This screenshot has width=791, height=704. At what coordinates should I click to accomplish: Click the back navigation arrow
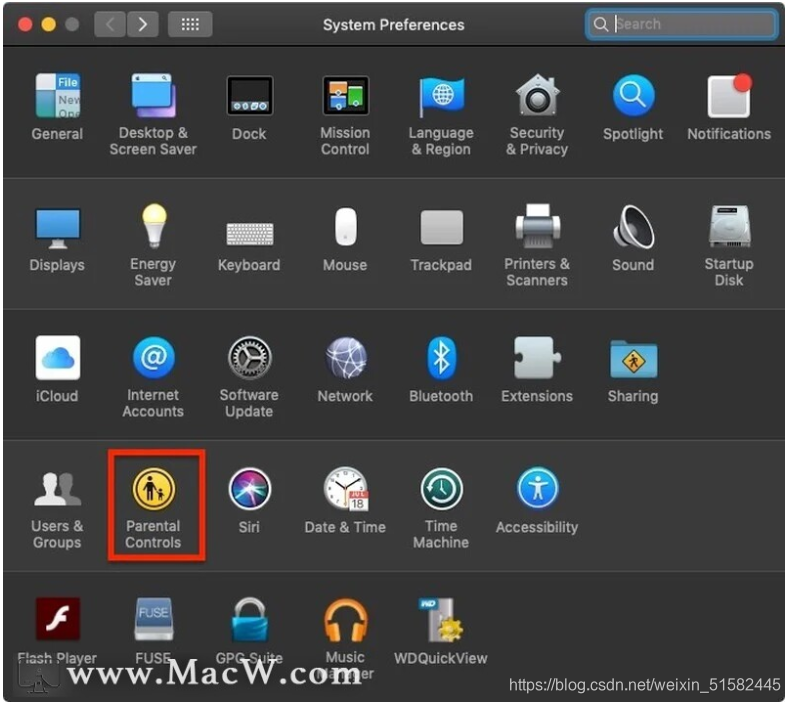click(x=110, y=24)
